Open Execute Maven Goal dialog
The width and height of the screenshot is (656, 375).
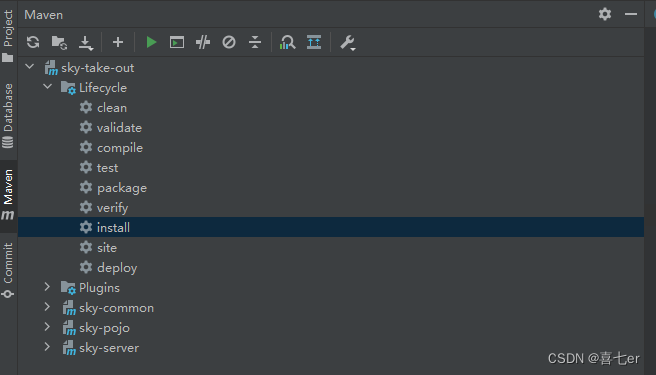coord(177,42)
